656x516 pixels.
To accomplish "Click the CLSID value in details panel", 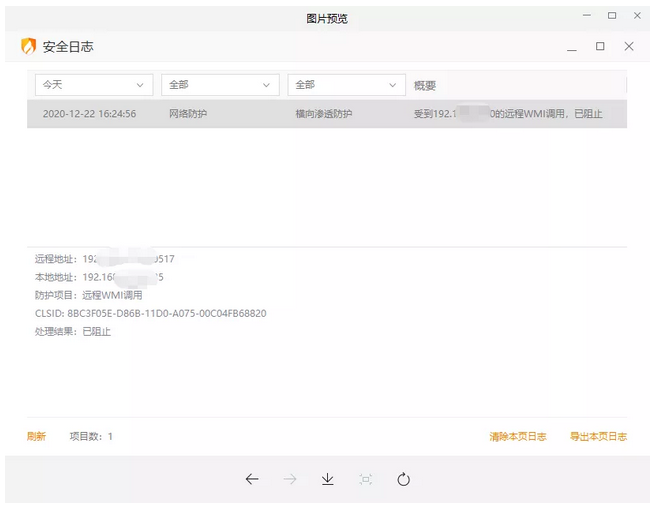I will (166, 313).
